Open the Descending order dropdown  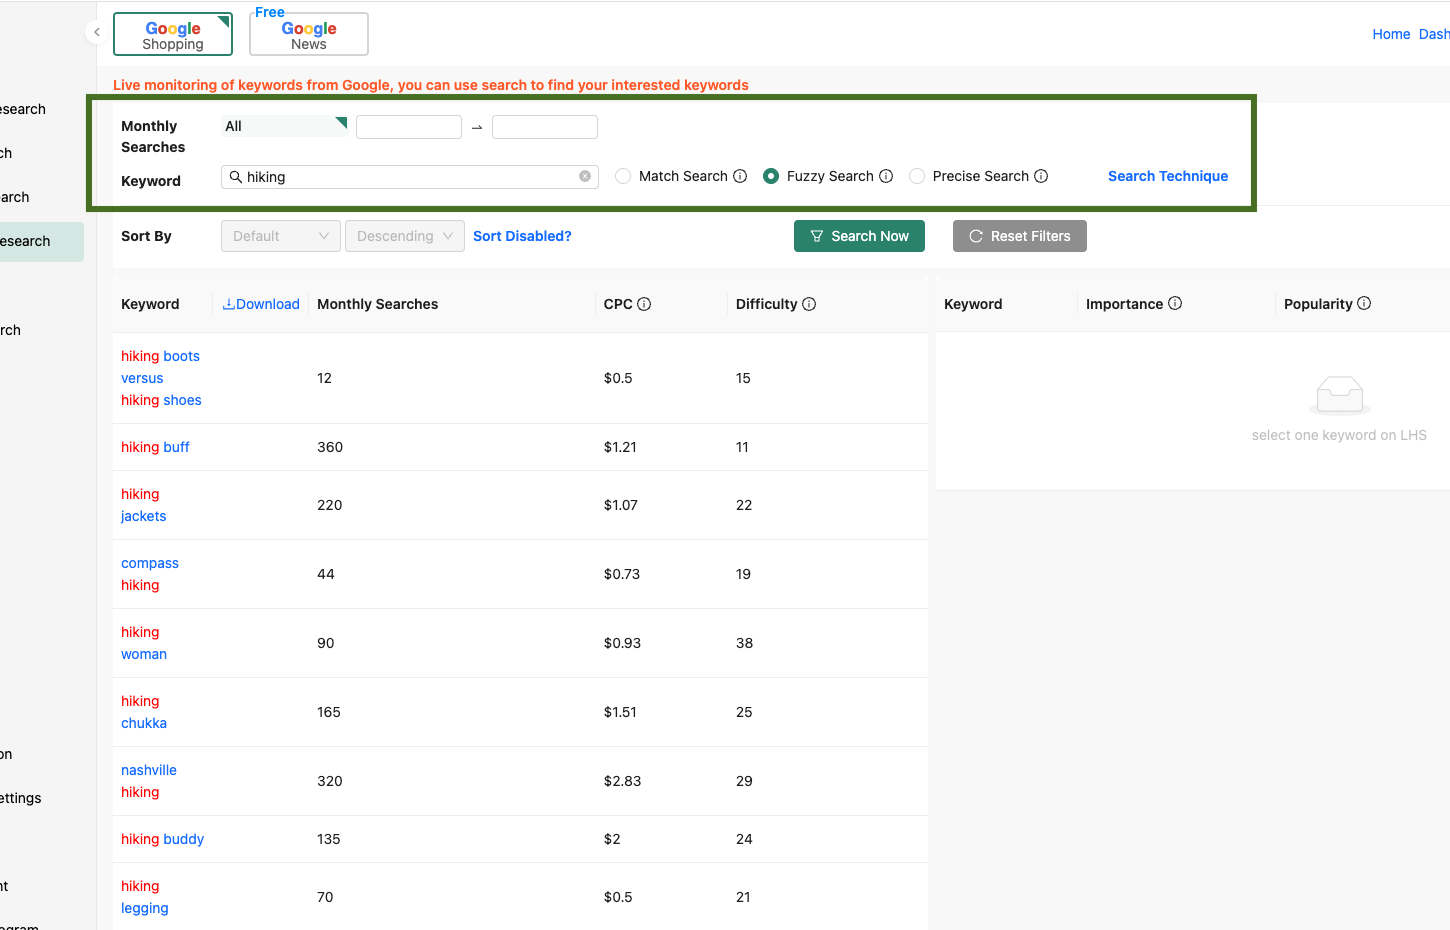(404, 236)
